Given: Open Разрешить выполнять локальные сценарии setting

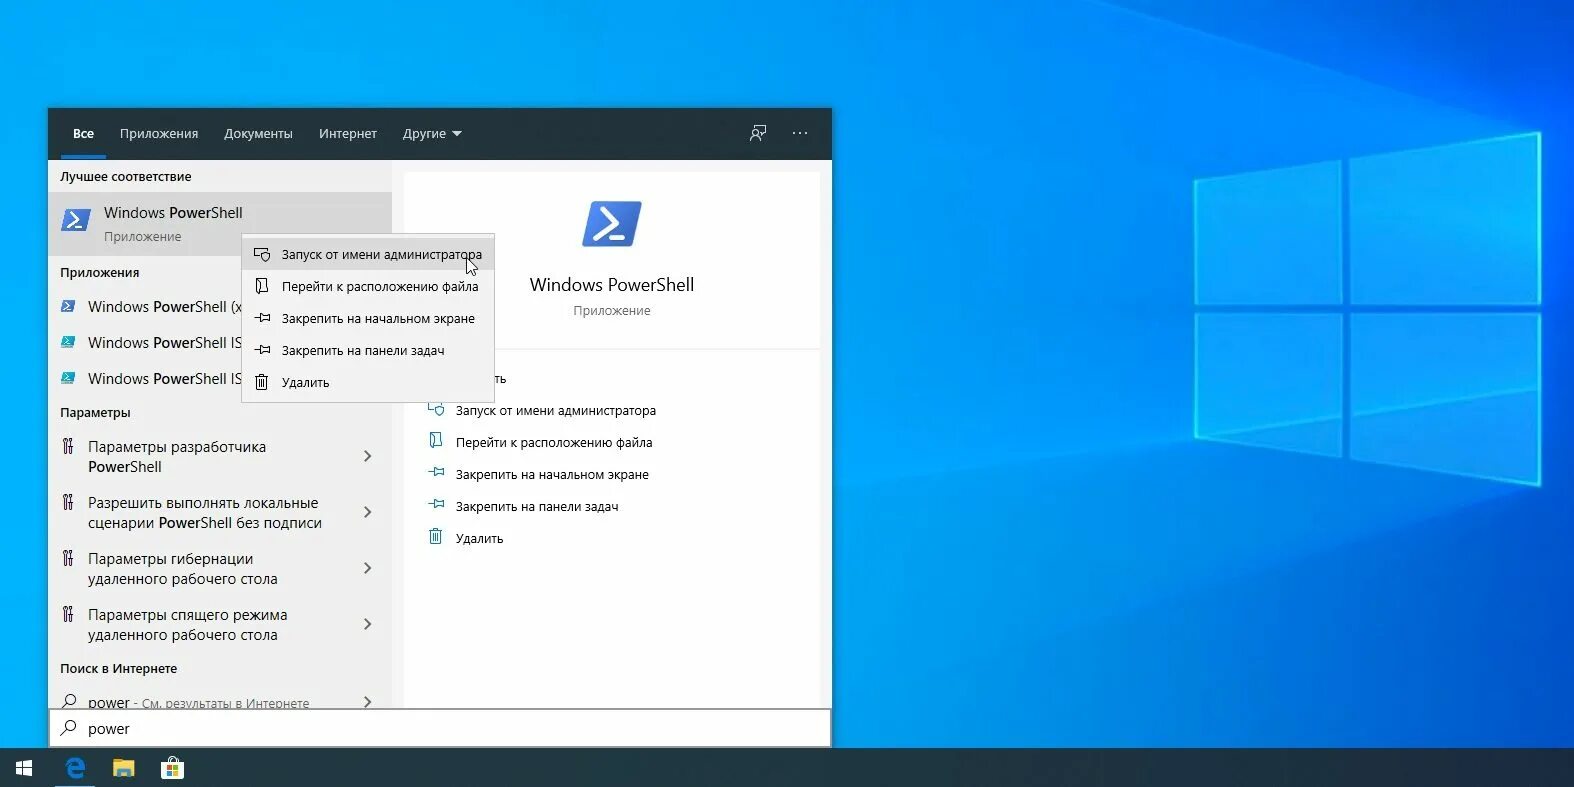Looking at the screenshot, I should [x=220, y=512].
